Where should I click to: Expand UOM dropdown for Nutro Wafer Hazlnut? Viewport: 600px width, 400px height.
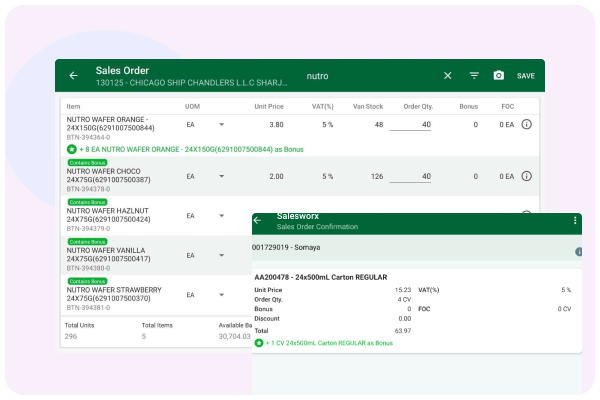(x=221, y=215)
